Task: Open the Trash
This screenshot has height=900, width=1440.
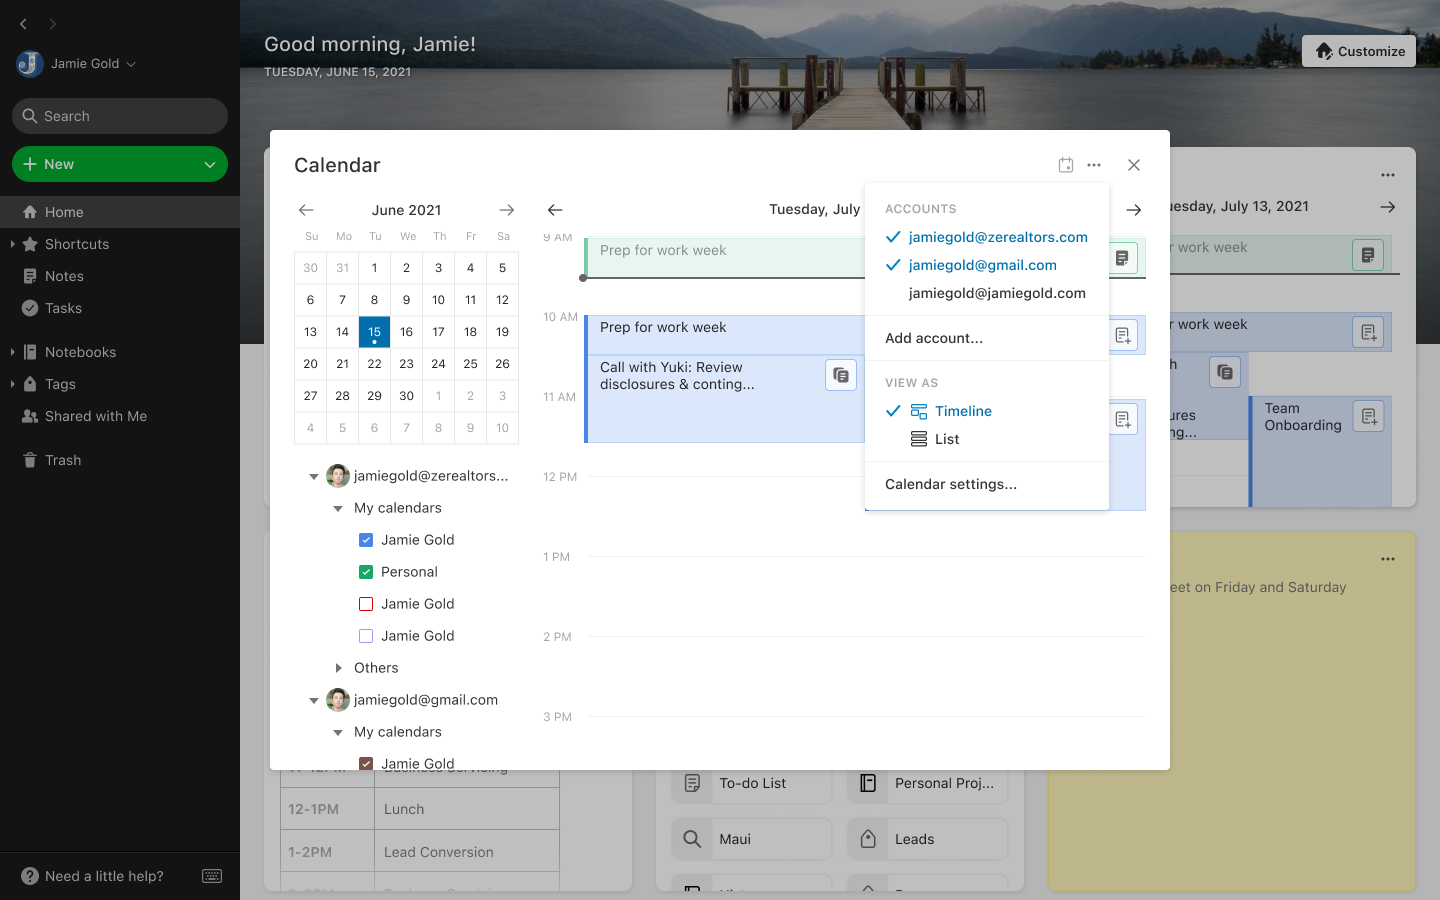Action: tap(62, 460)
